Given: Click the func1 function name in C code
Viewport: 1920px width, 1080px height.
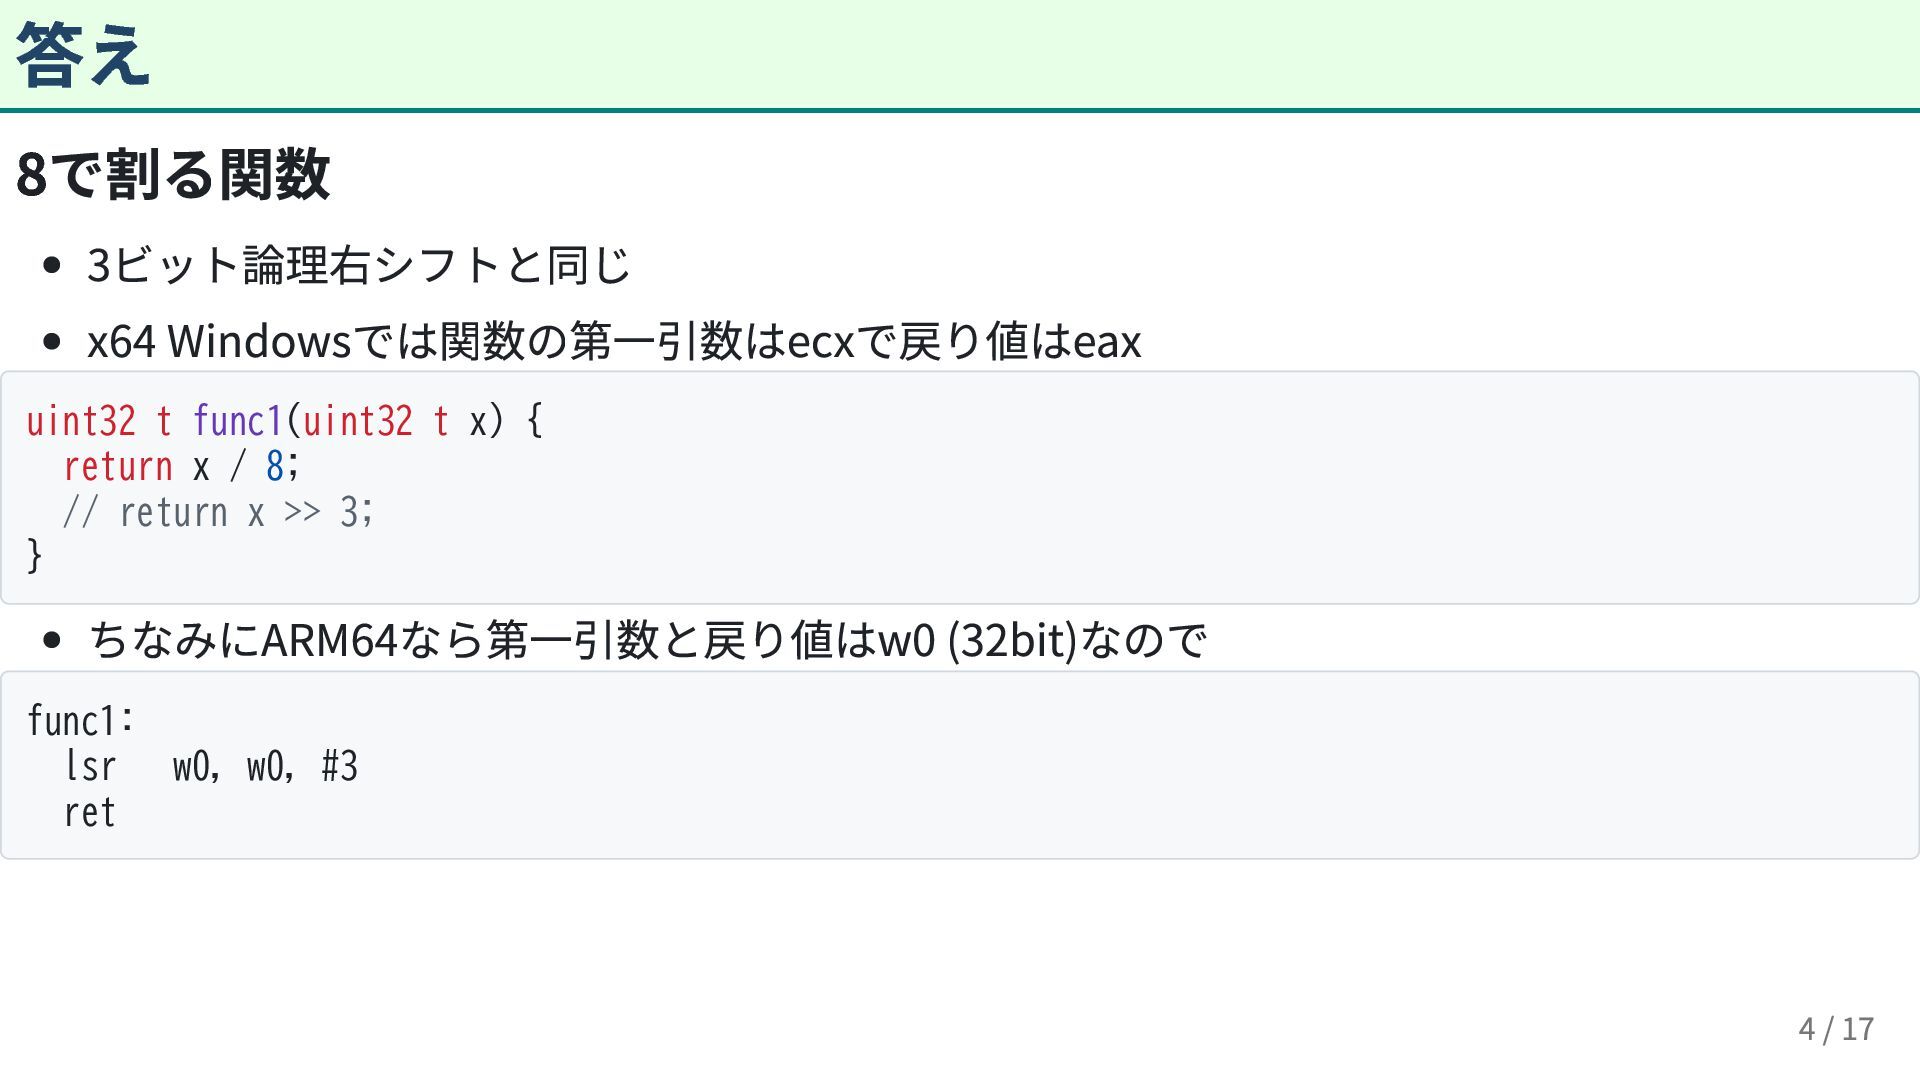Looking at the screenshot, I should (238, 421).
